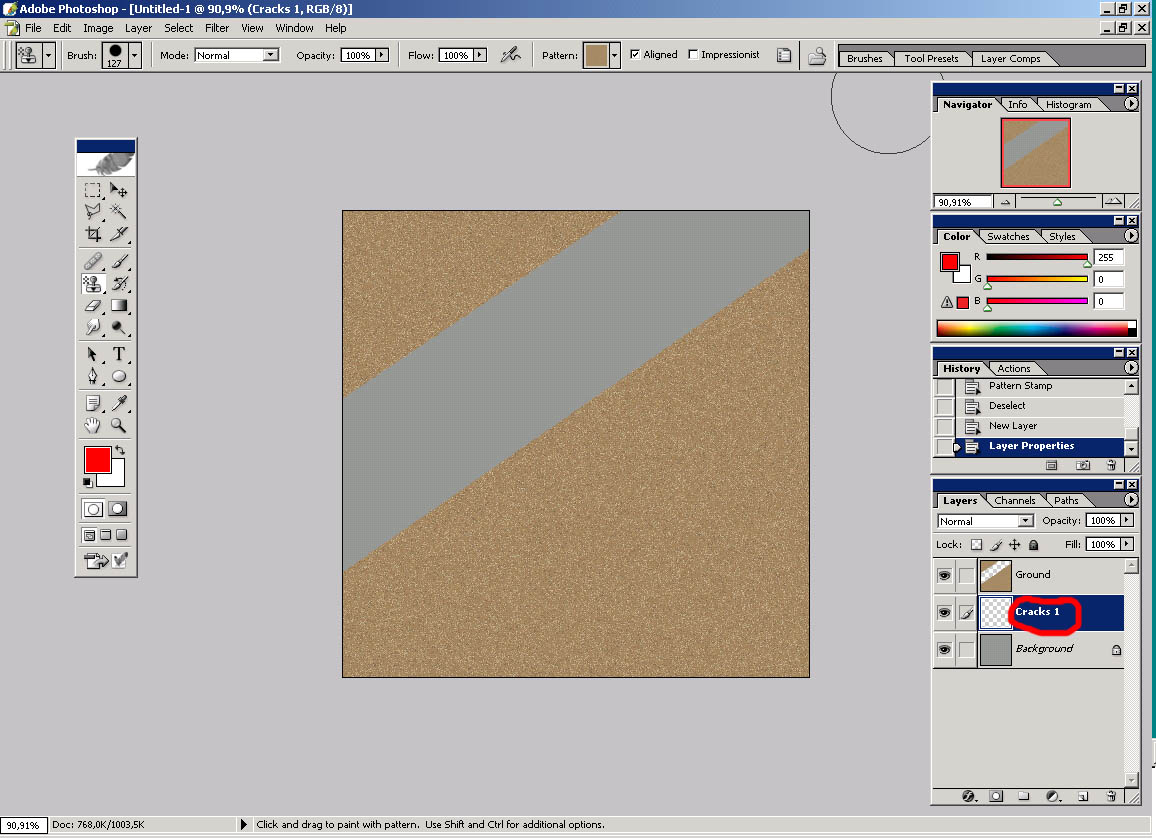Open the Filter menu
This screenshot has width=1156, height=838.
coord(217,28)
